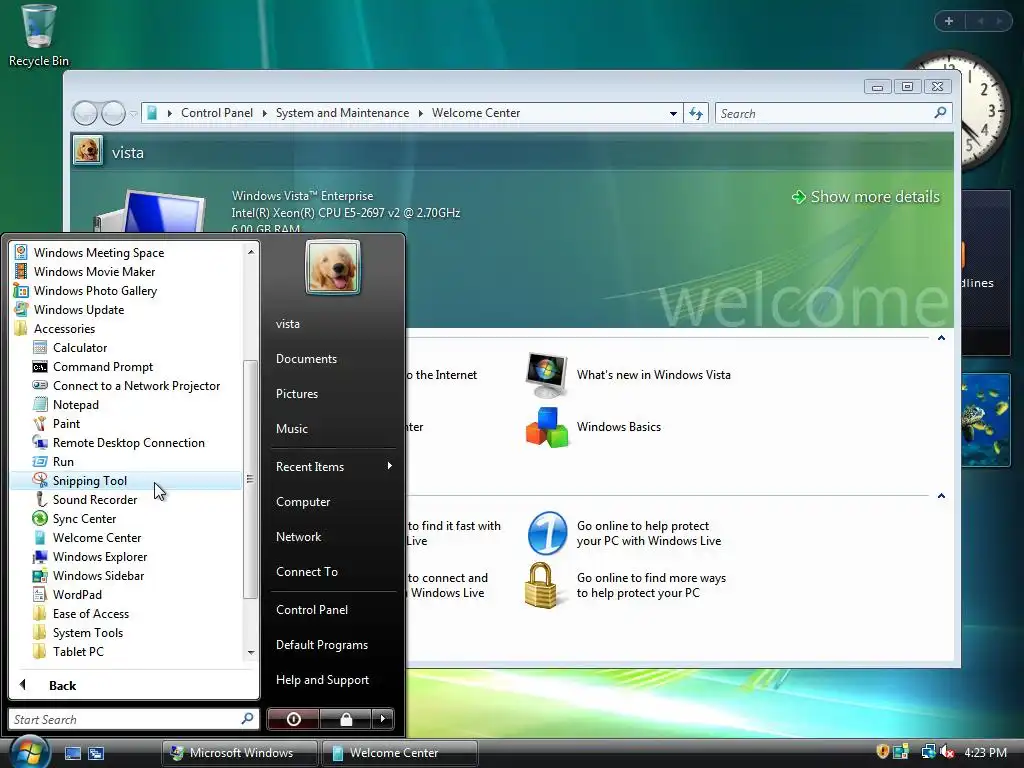Open Computer from Start menu
This screenshot has height=768, width=1024.
[x=303, y=502]
